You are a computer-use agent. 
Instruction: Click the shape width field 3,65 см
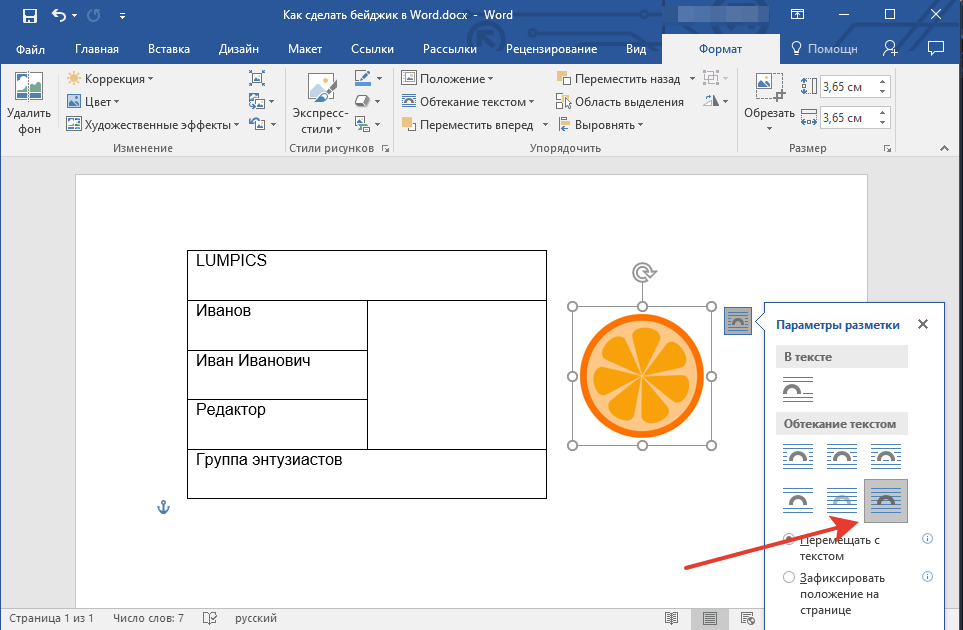tap(850, 117)
